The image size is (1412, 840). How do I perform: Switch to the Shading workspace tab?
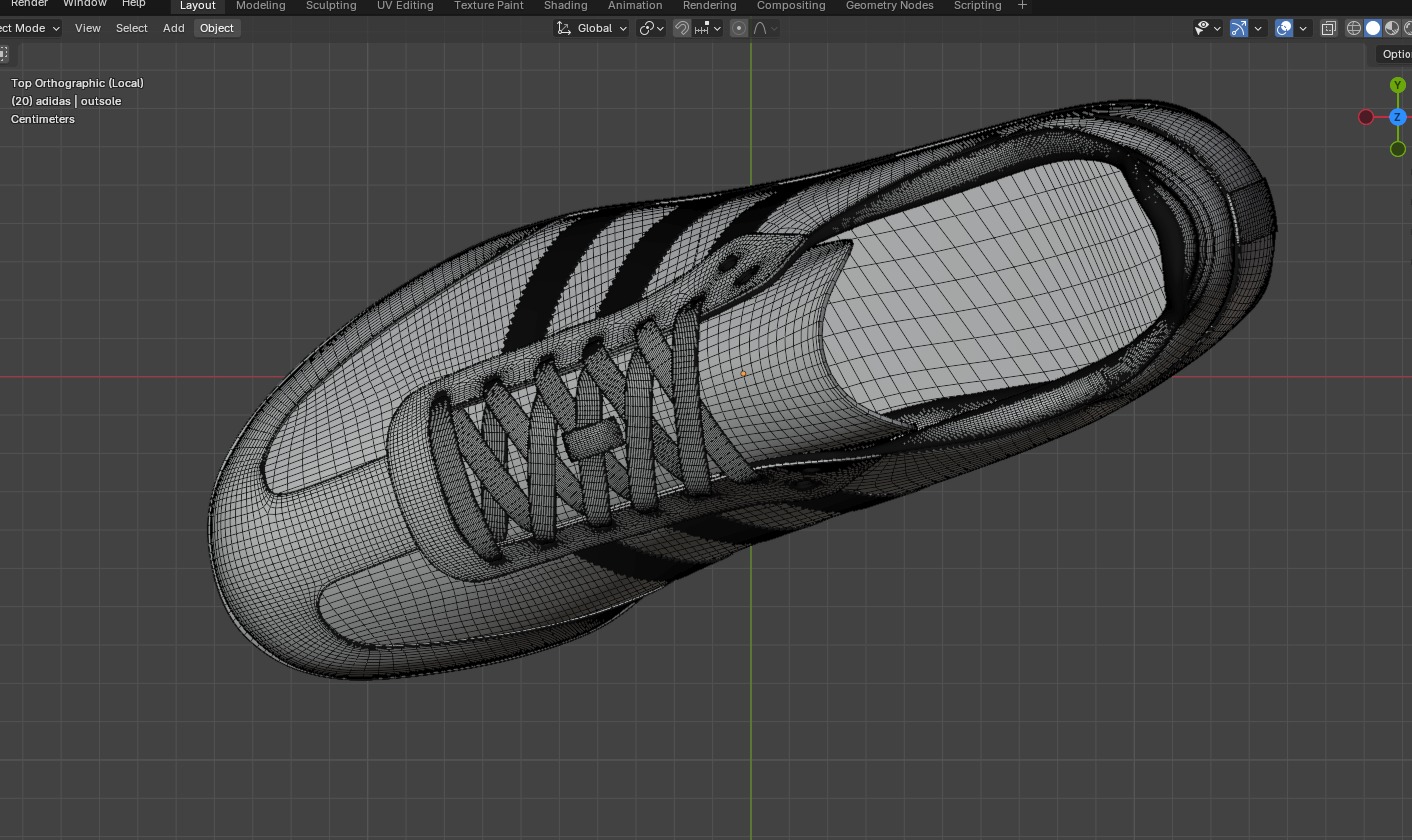pos(565,6)
